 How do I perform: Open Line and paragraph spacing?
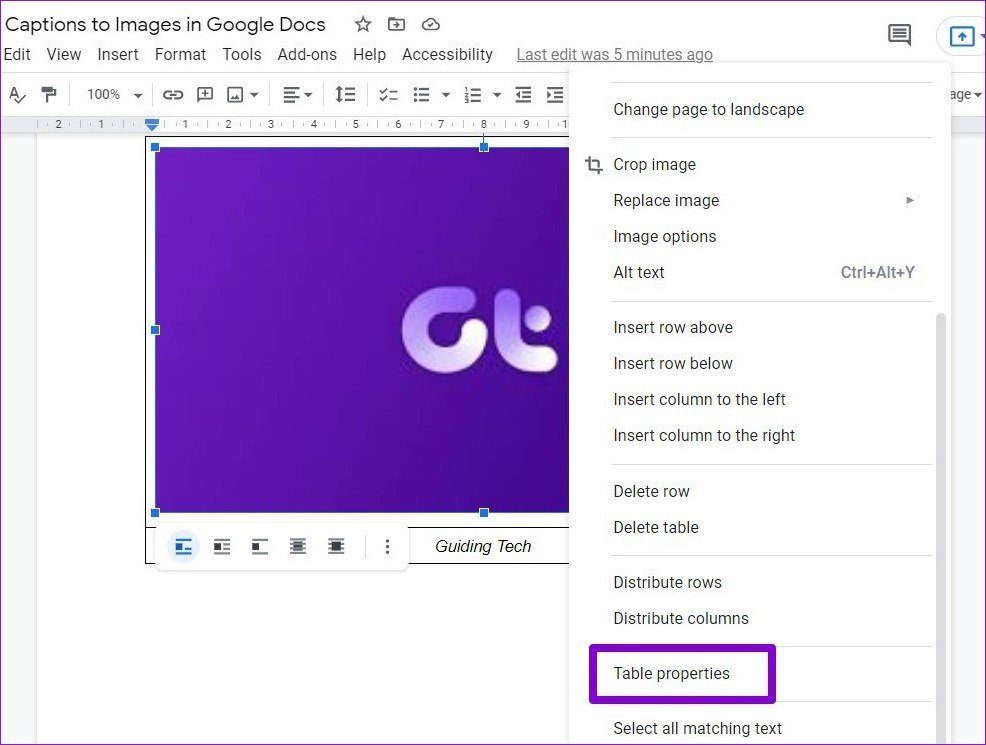(345, 94)
